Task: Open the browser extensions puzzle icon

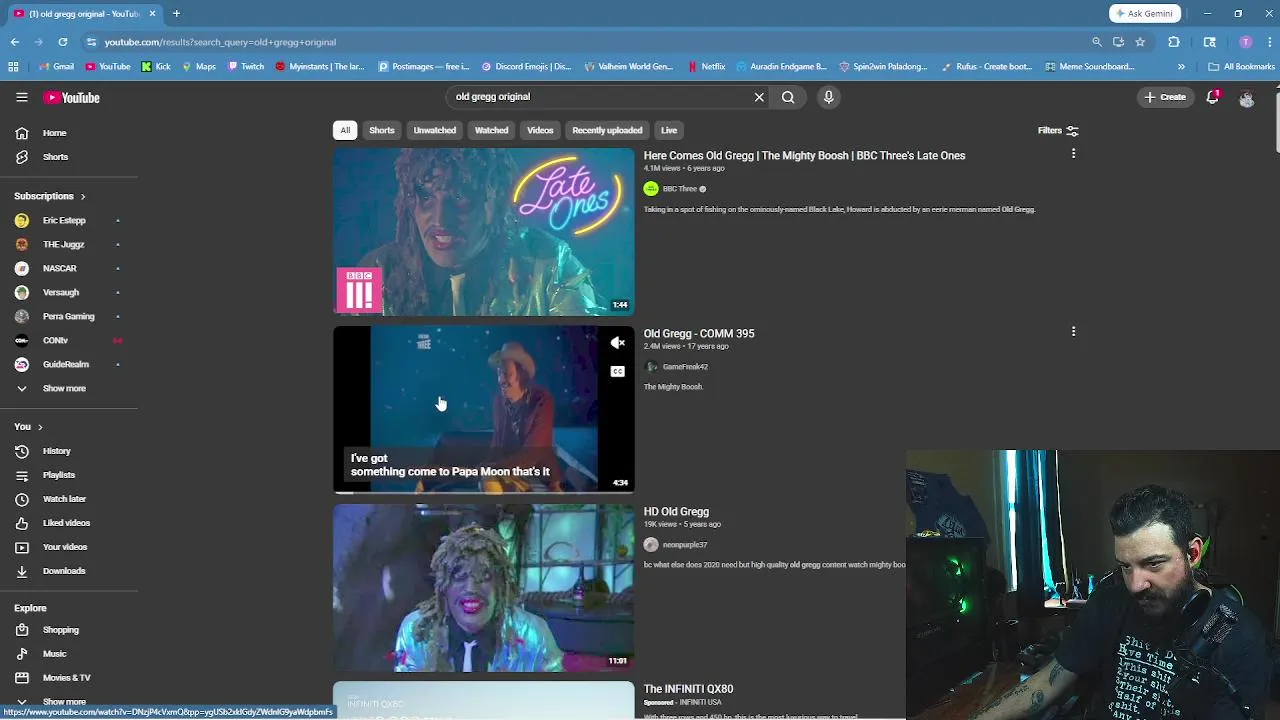Action: pos(1174,42)
